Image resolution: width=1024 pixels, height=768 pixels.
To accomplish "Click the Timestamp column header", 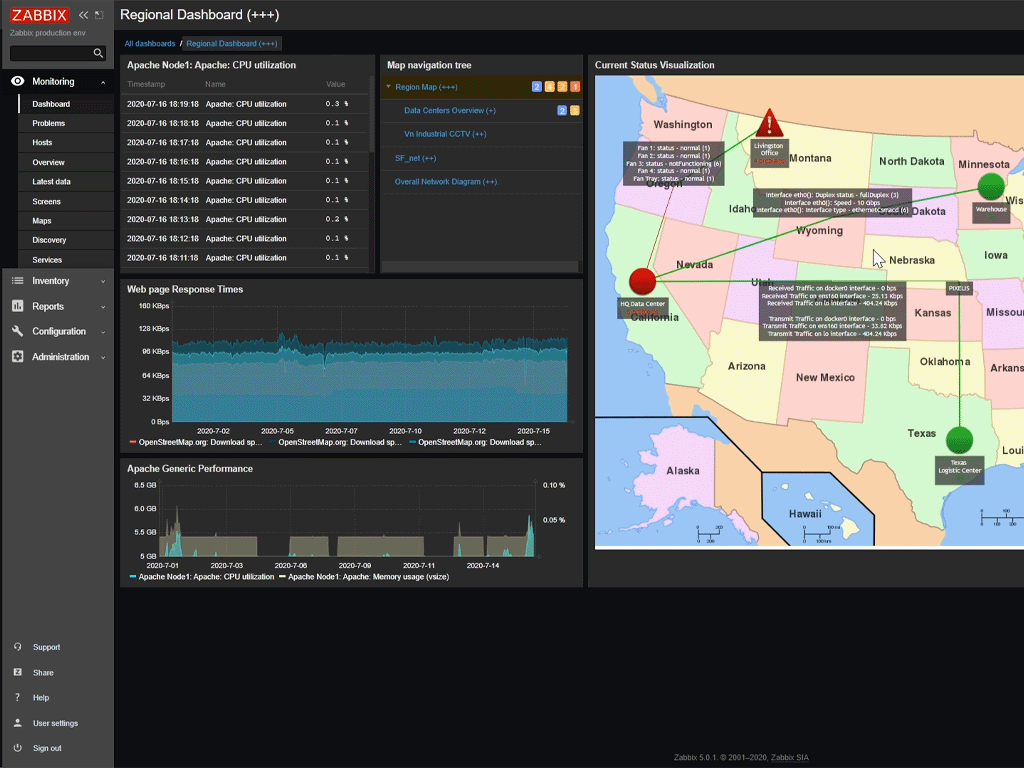I will click(146, 84).
